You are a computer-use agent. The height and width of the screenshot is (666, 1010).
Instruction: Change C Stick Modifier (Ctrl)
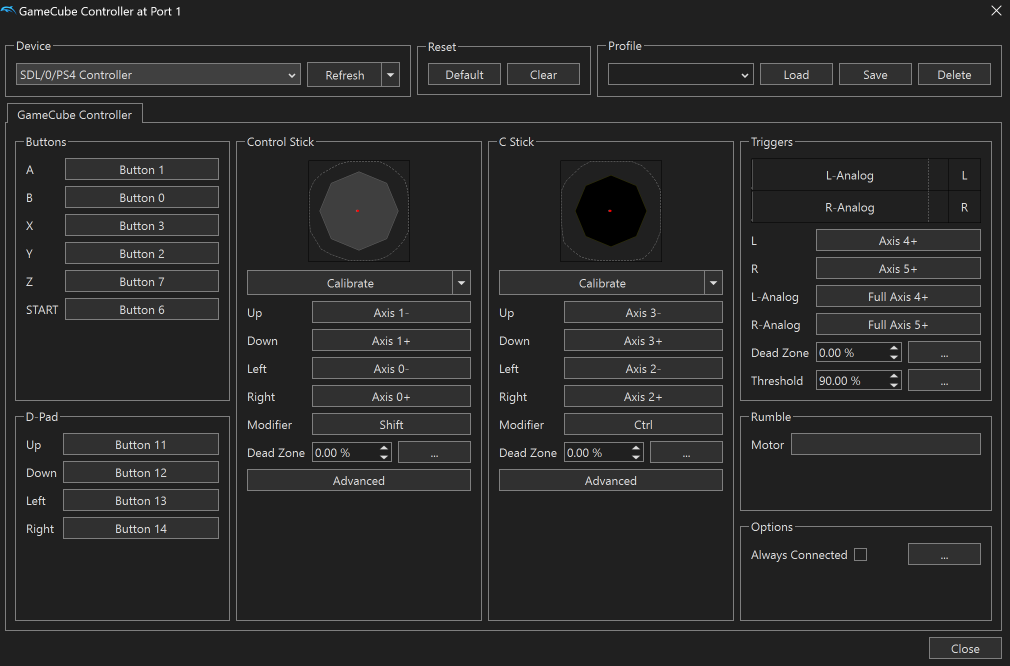[x=643, y=424]
